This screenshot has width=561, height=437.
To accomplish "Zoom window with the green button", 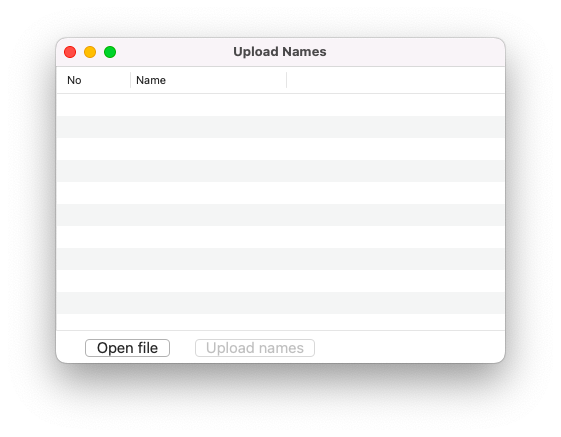I will tap(110, 52).
